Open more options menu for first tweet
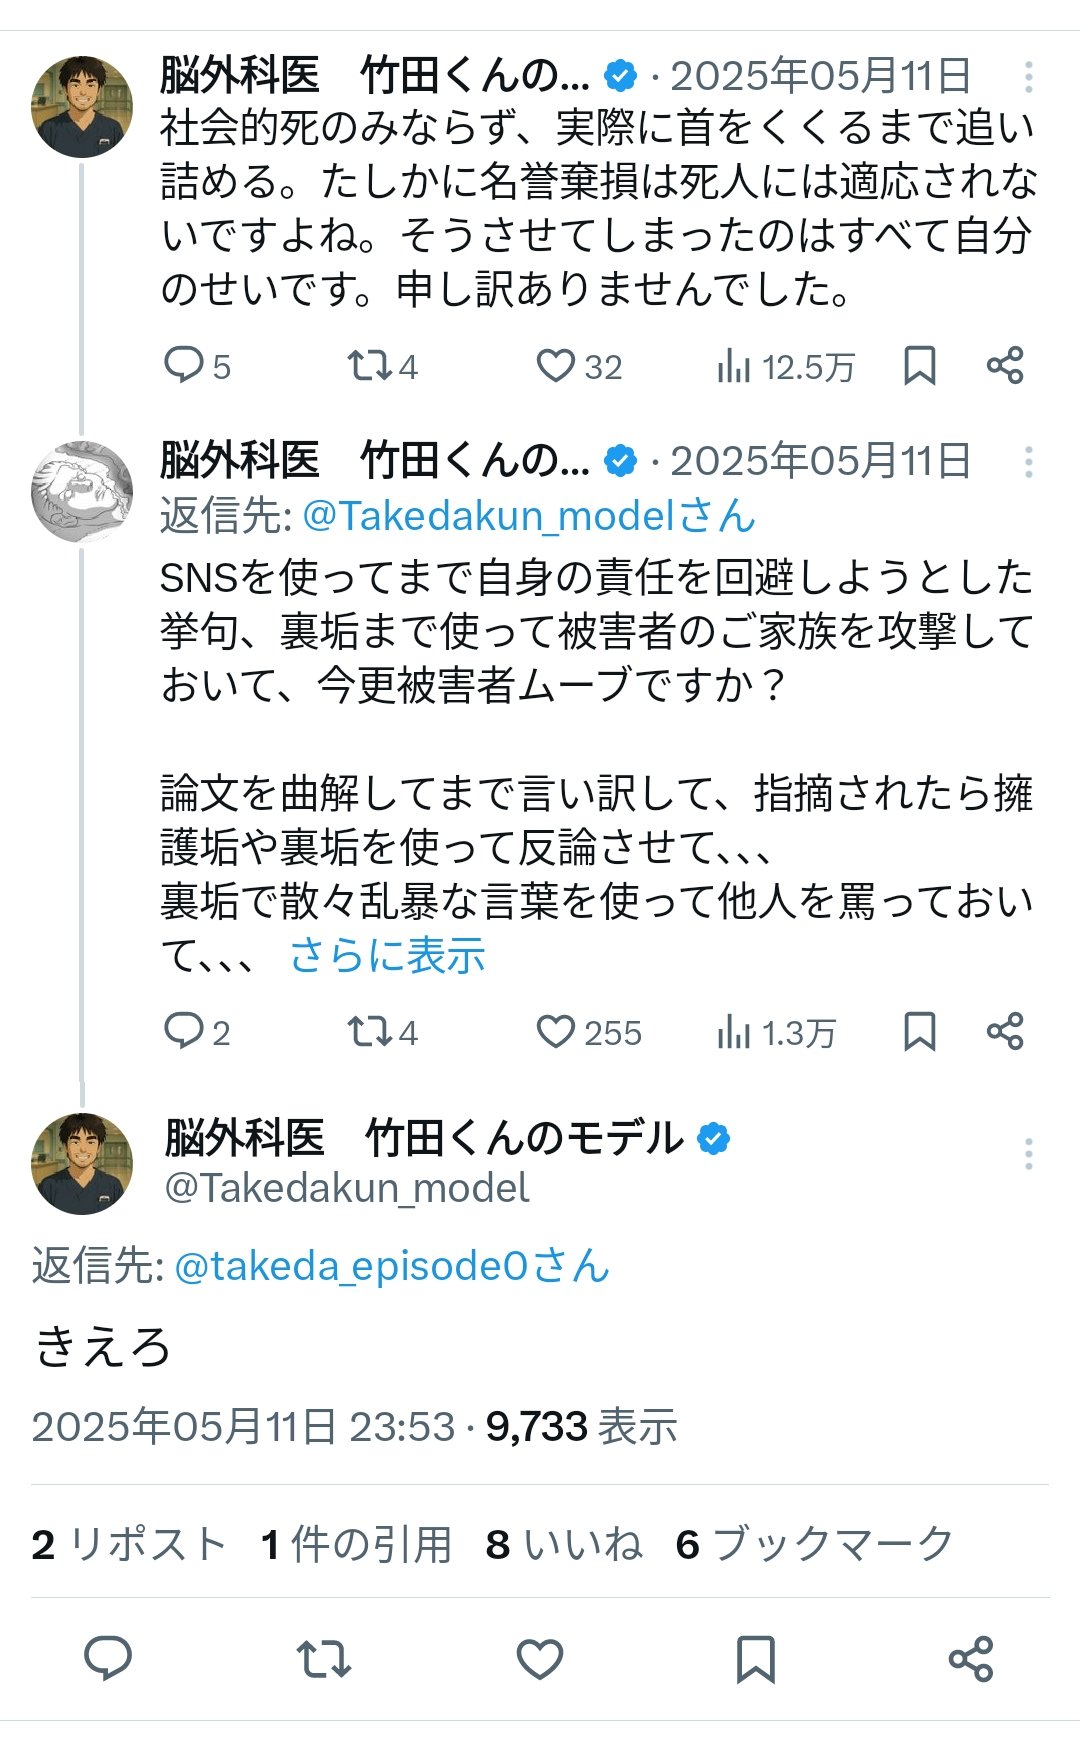 pos(1028,77)
